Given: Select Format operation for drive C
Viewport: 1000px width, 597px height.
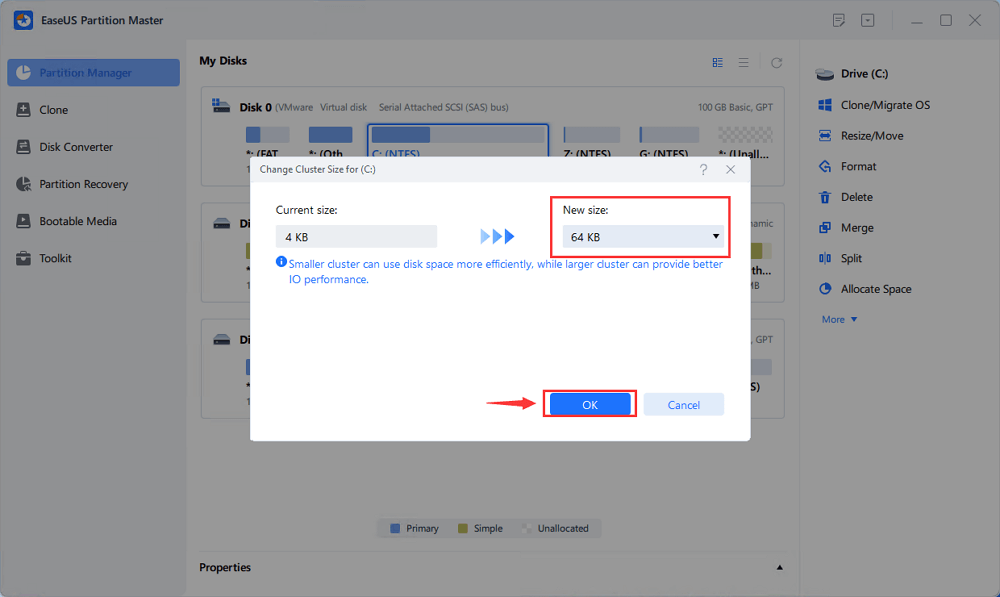Looking at the screenshot, I should (x=858, y=166).
